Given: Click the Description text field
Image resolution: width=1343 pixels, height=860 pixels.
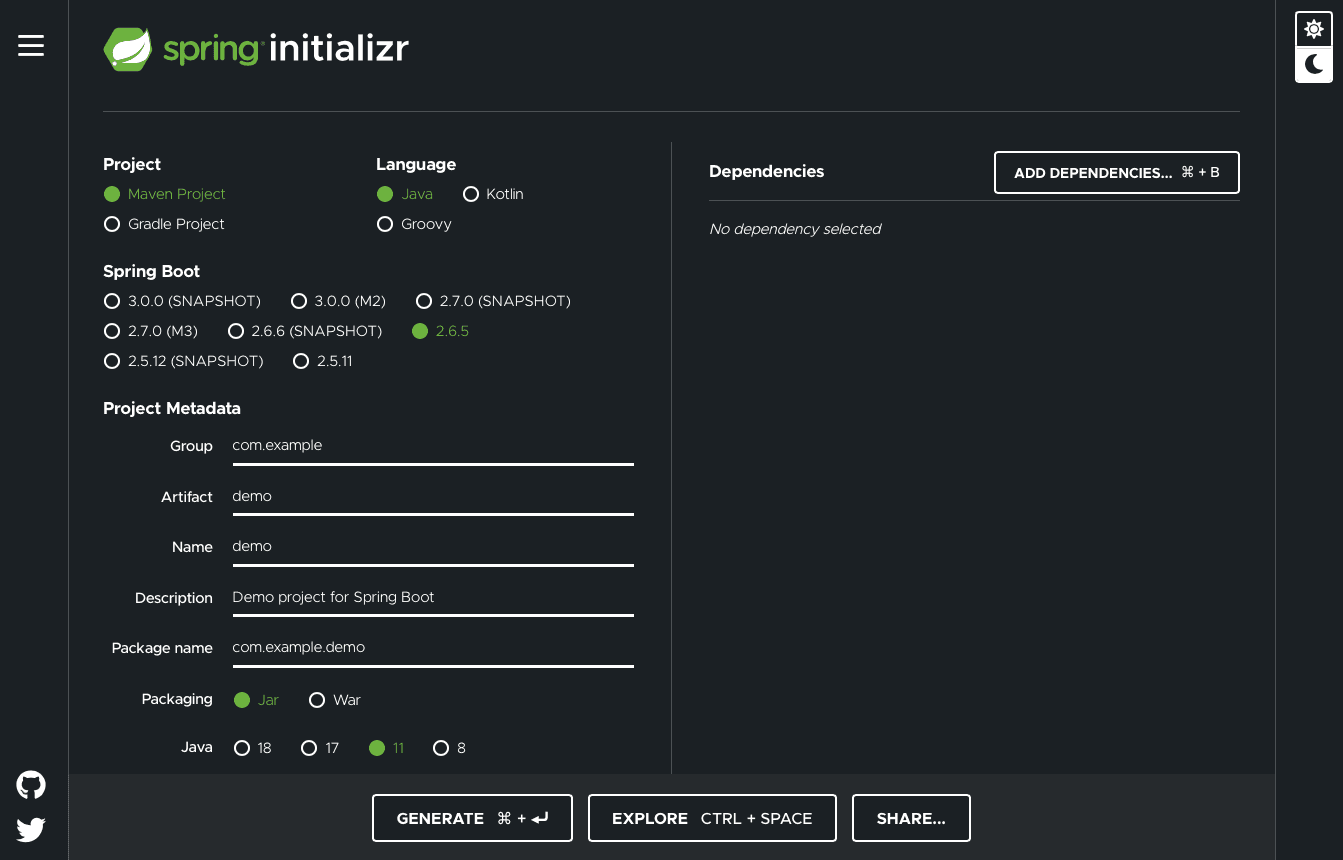Looking at the screenshot, I should pyautogui.click(x=432, y=597).
